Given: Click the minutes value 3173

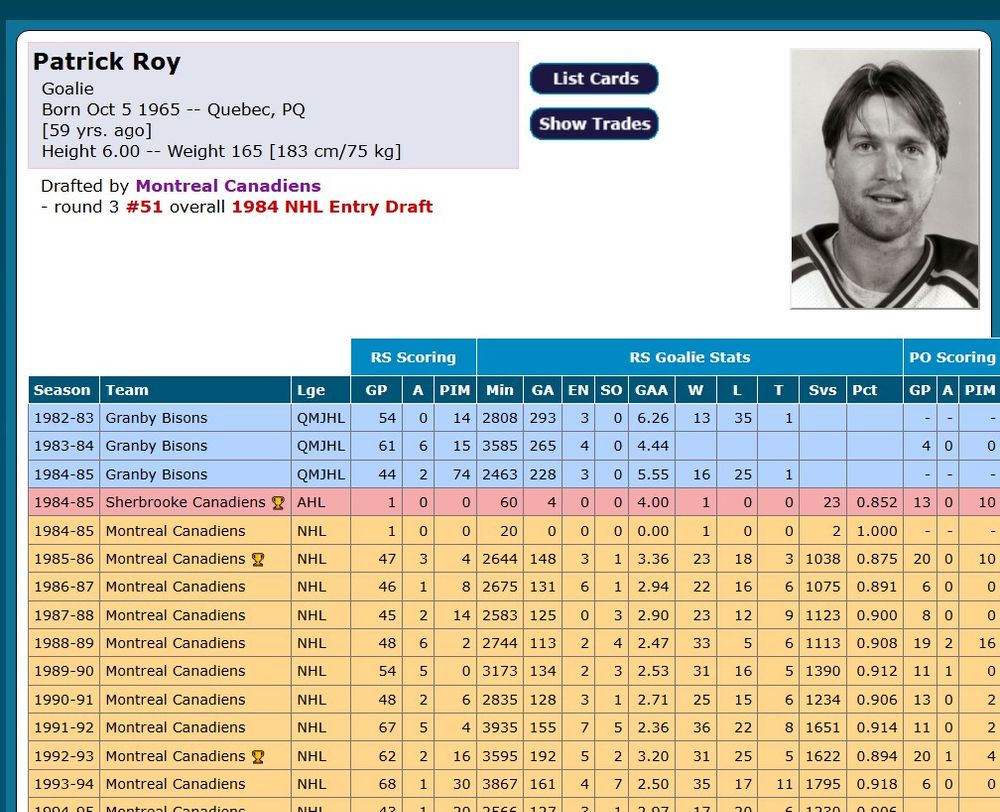Looking at the screenshot, I should 500,671.
